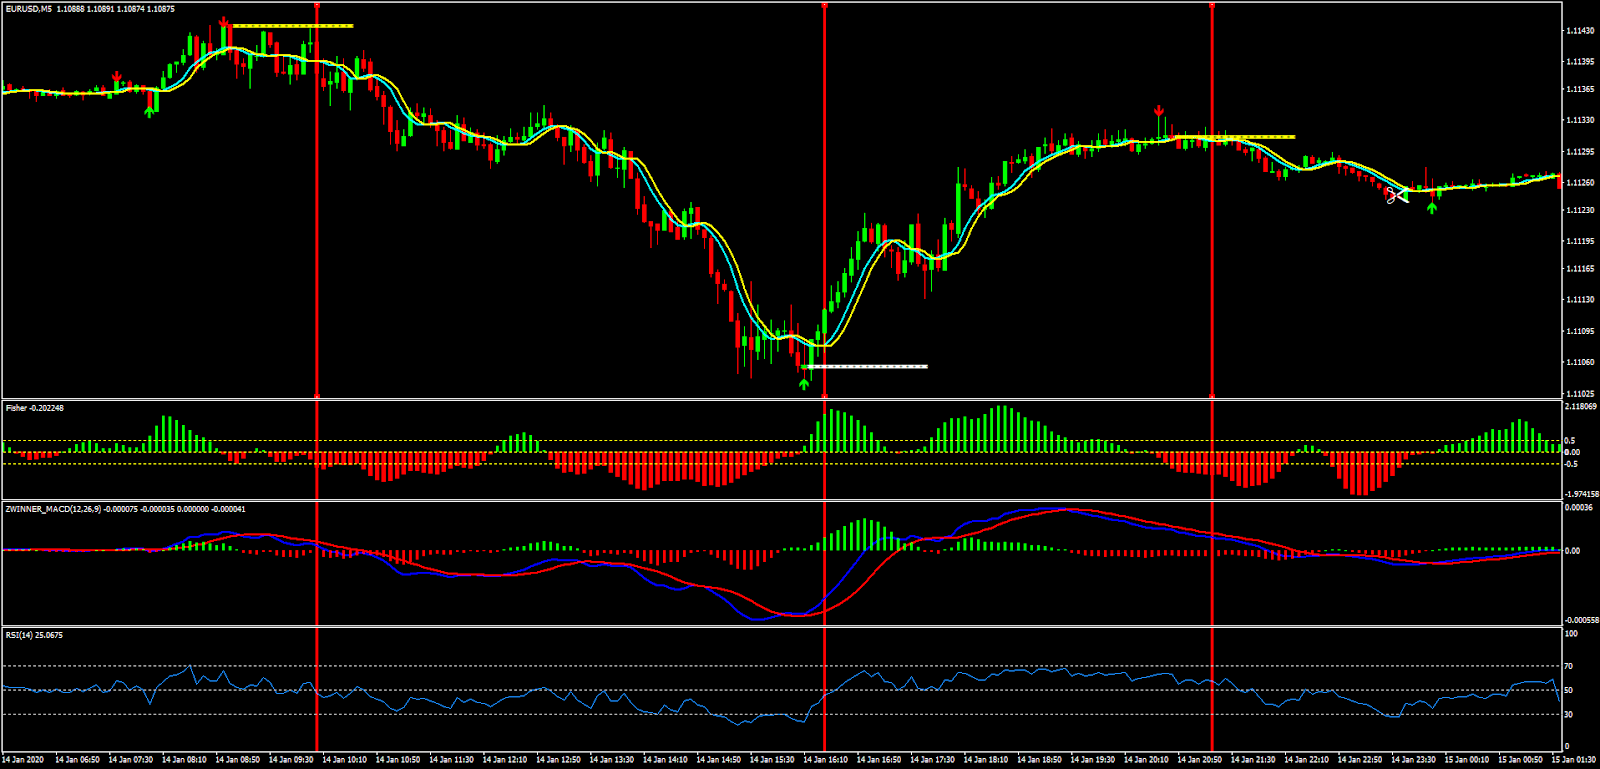The height and width of the screenshot is (769, 1600).
Task: Click price label 1.11430 on the price axis
Action: point(1580,31)
